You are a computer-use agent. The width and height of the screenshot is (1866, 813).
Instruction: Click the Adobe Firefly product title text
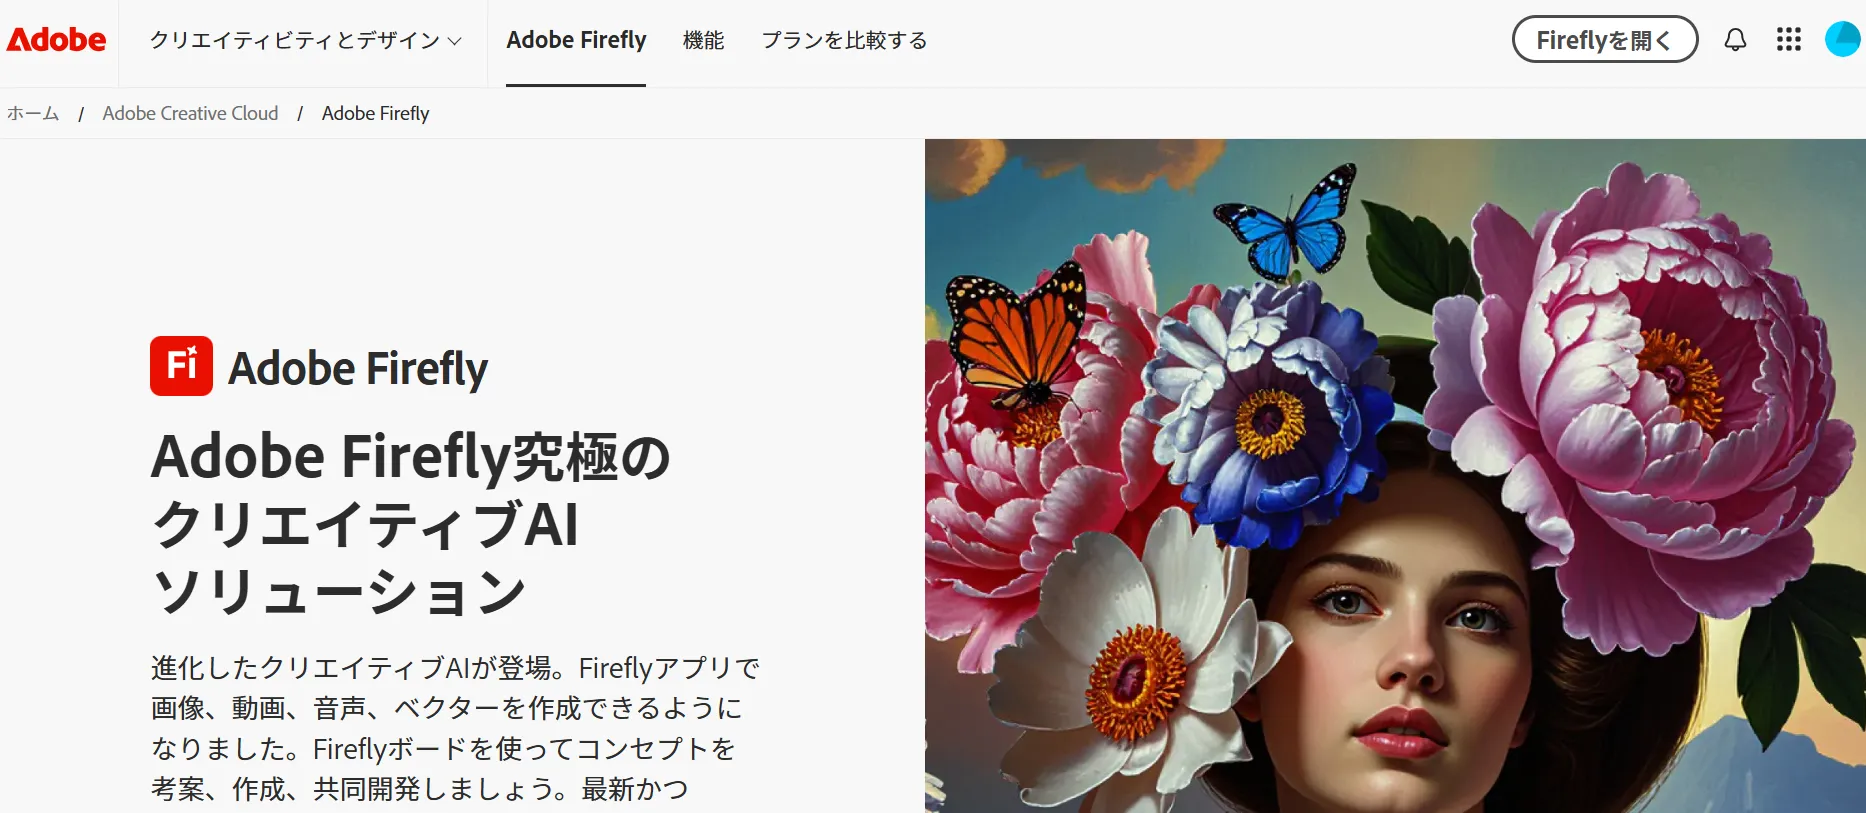pyautogui.click(x=358, y=368)
